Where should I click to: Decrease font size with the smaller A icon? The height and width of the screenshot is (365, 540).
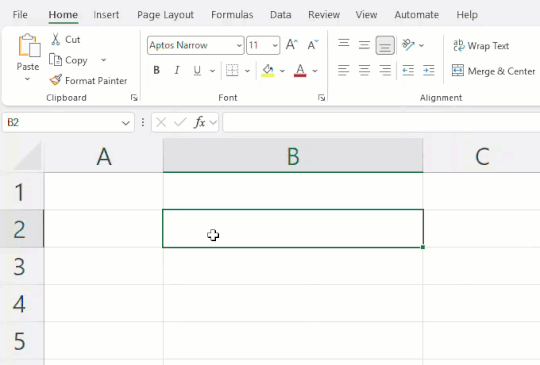[313, 45]
